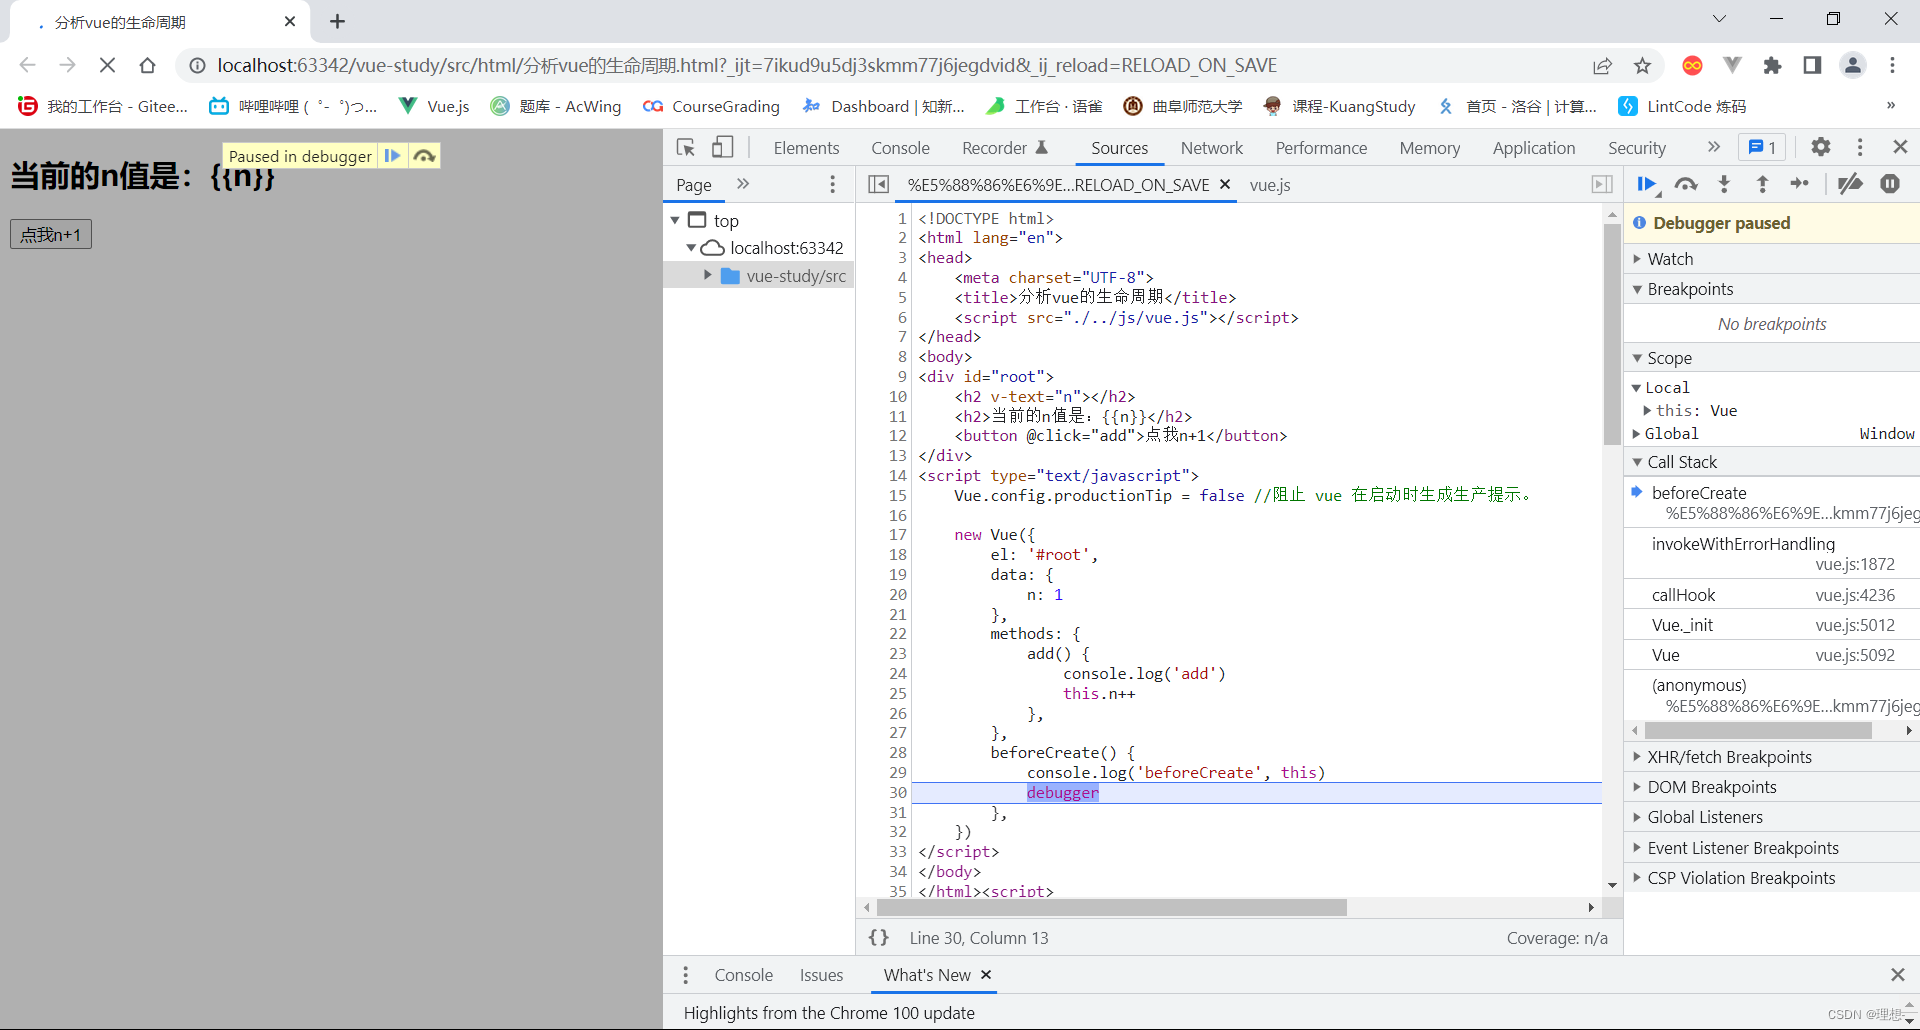
Task: Stop loading the page
Action: coord(107,65)
